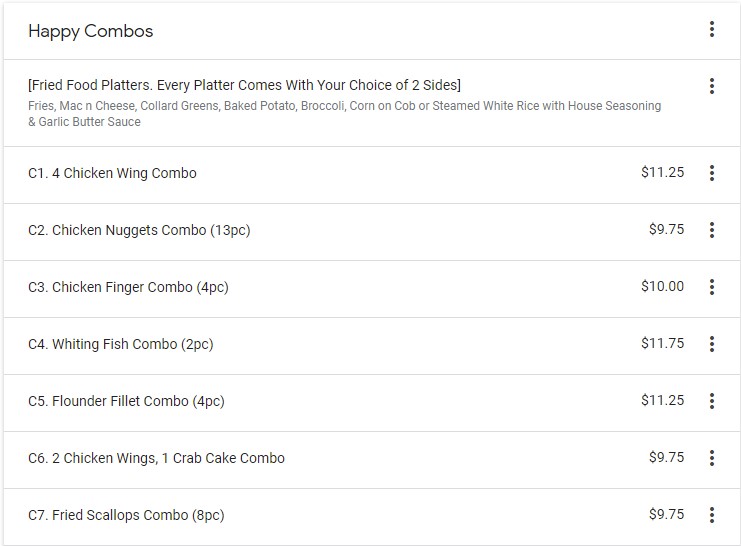Select C4. Whiting Fish Combo (2pc)
The width and height of the screenshot is (741, 546).
point(120,344)
